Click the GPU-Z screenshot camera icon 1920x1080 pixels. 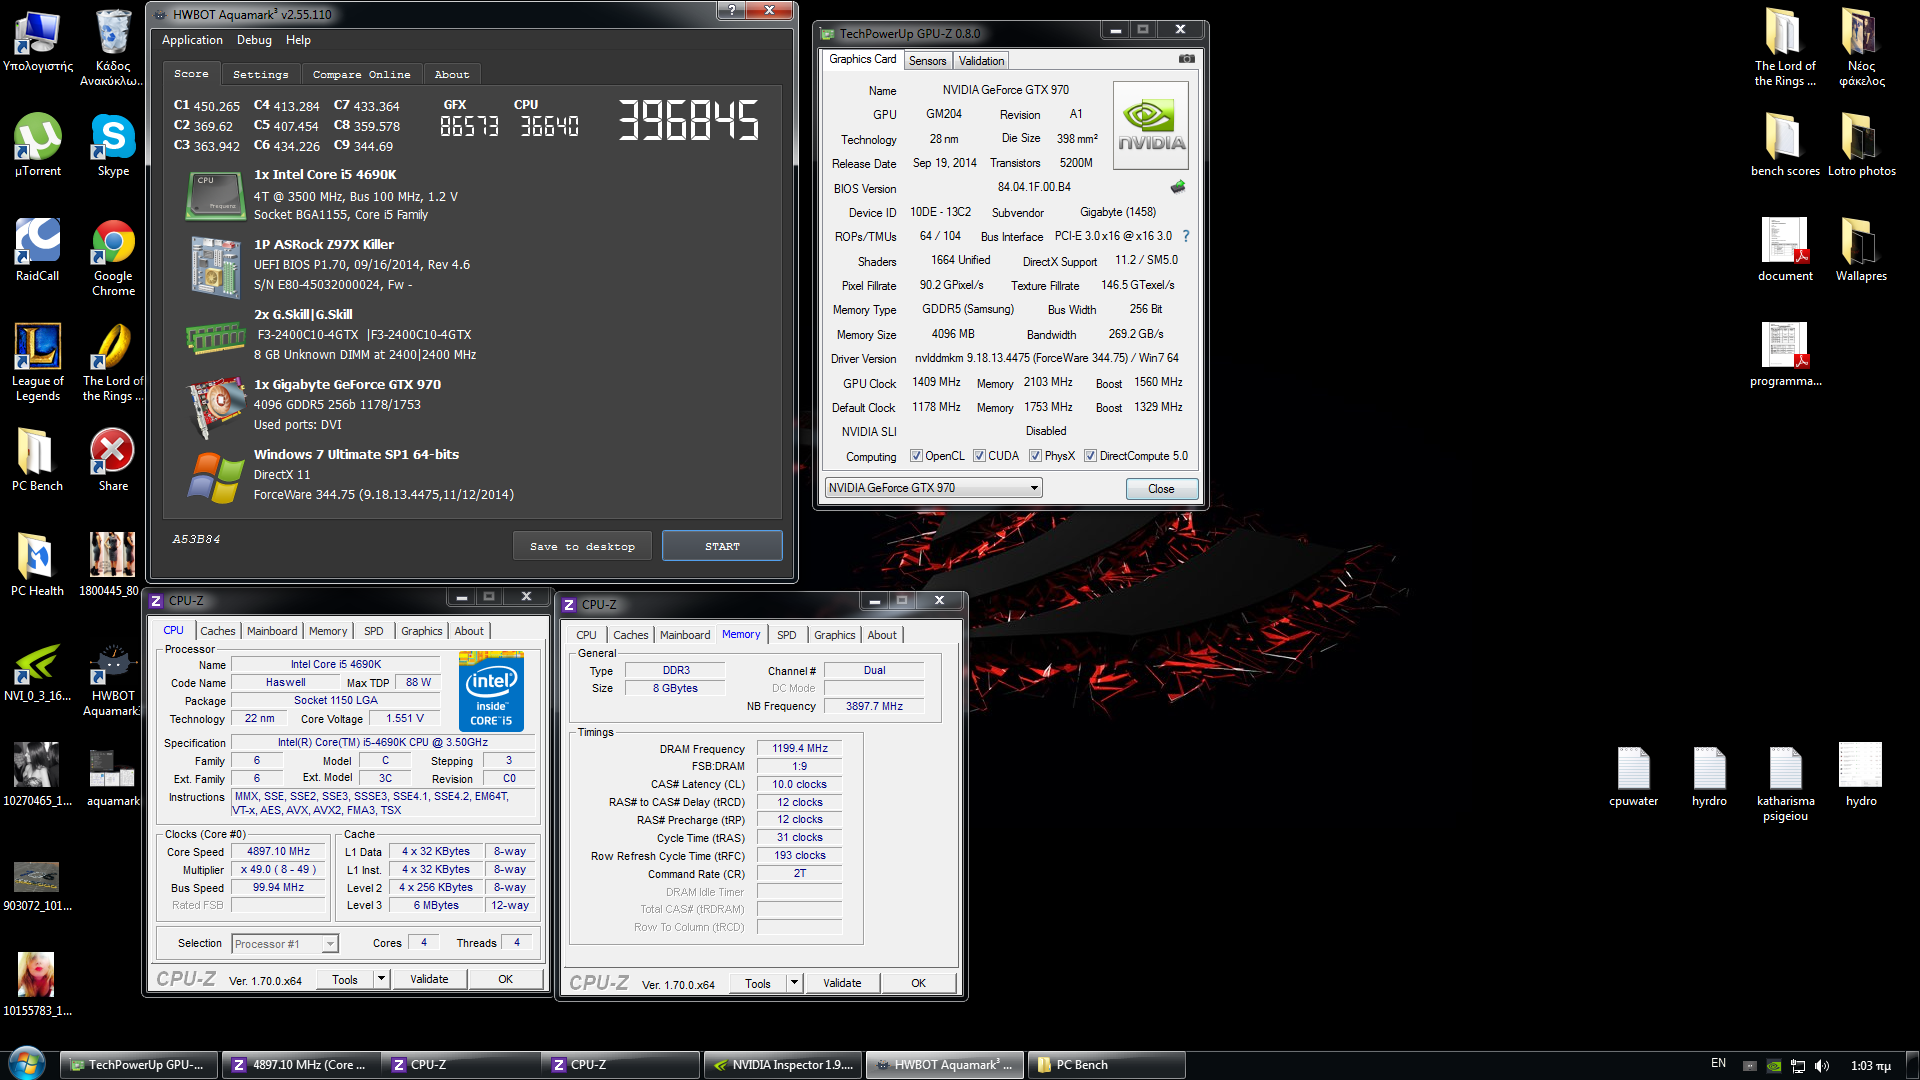1186,59
